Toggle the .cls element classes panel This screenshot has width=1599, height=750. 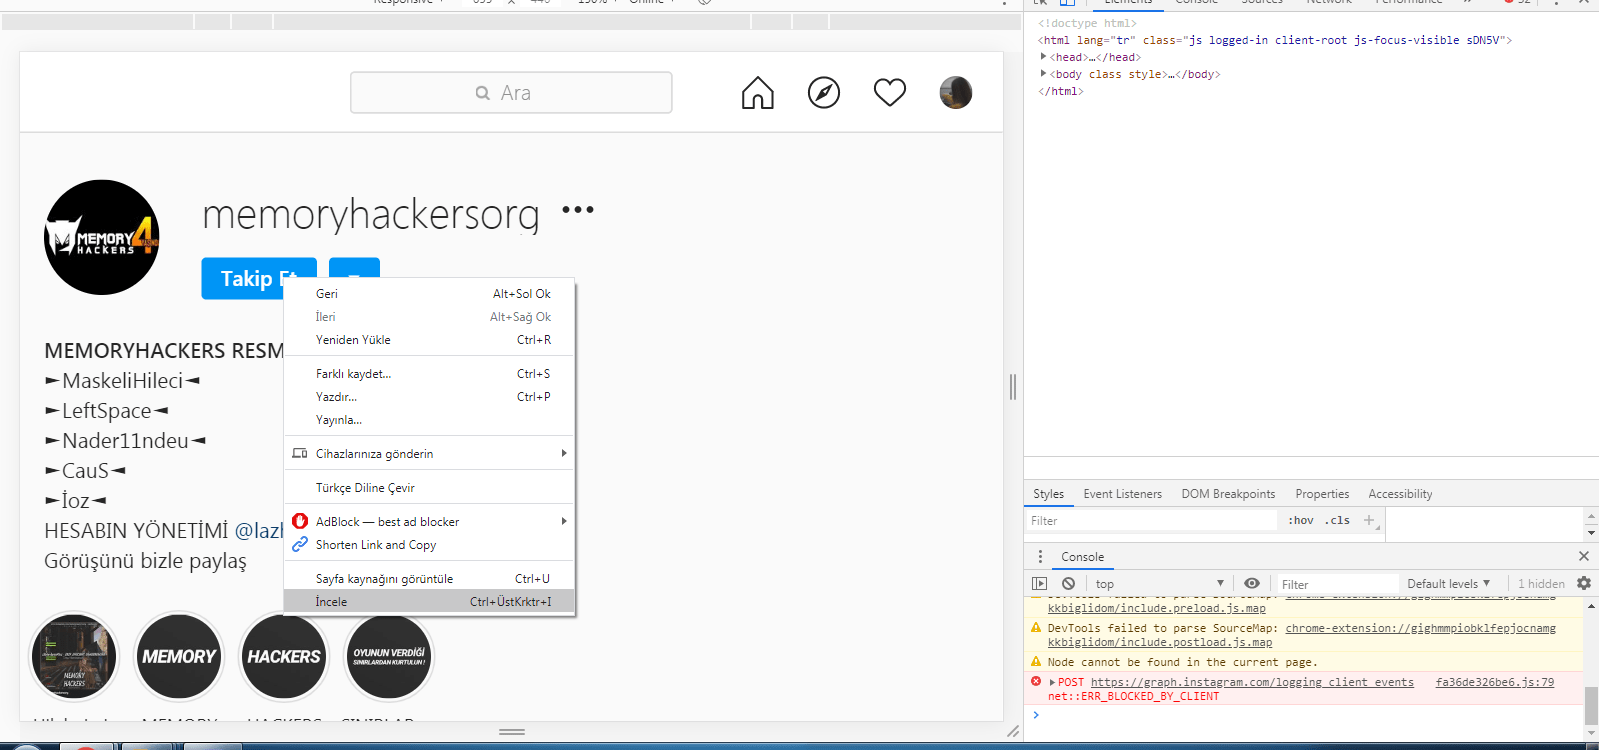click(x=1338, y=520)
